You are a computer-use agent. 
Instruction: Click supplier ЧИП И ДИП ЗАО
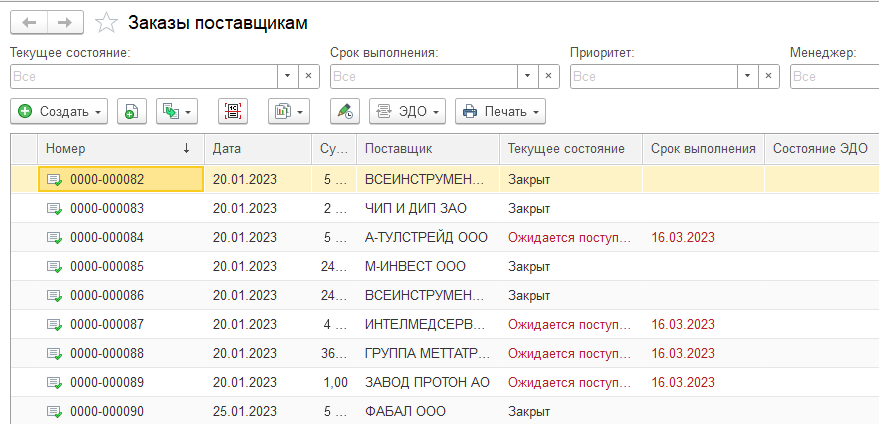[416, 209]
